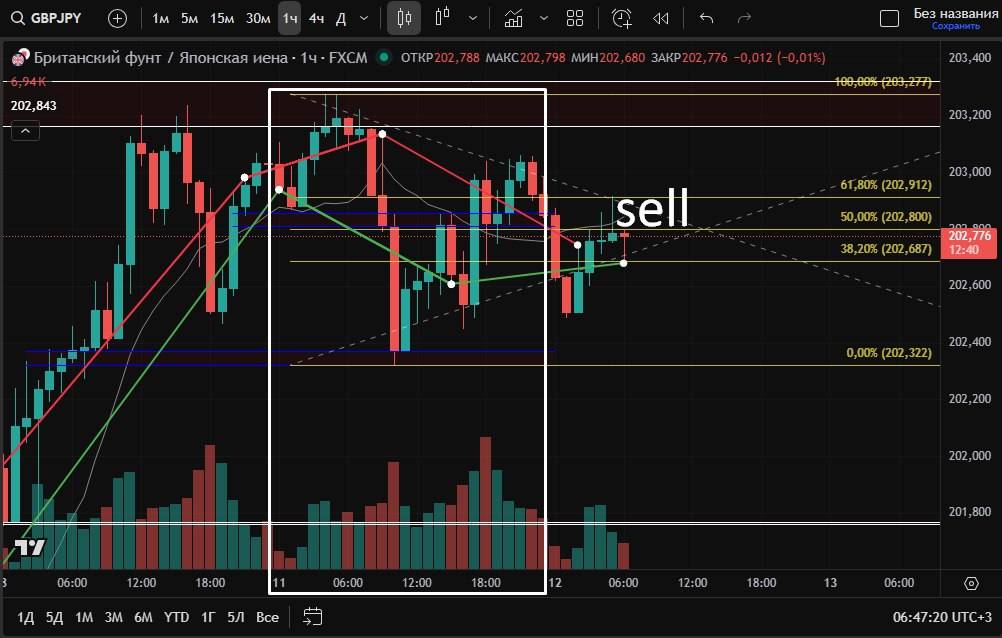Open the Indicators chart icon
This screenshot has height=638, width=1002.
(x=513, y=18)
